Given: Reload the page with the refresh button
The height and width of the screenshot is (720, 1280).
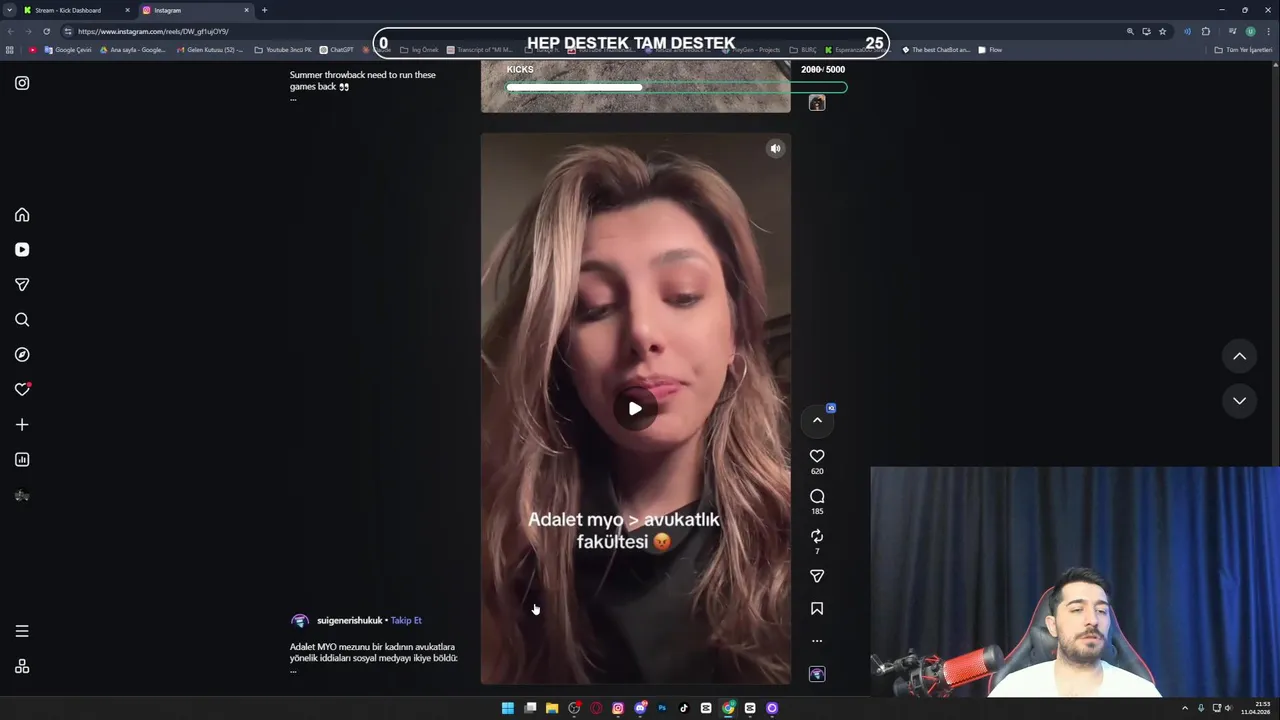Looking at the screenshot, I should [x=46, y=31].
